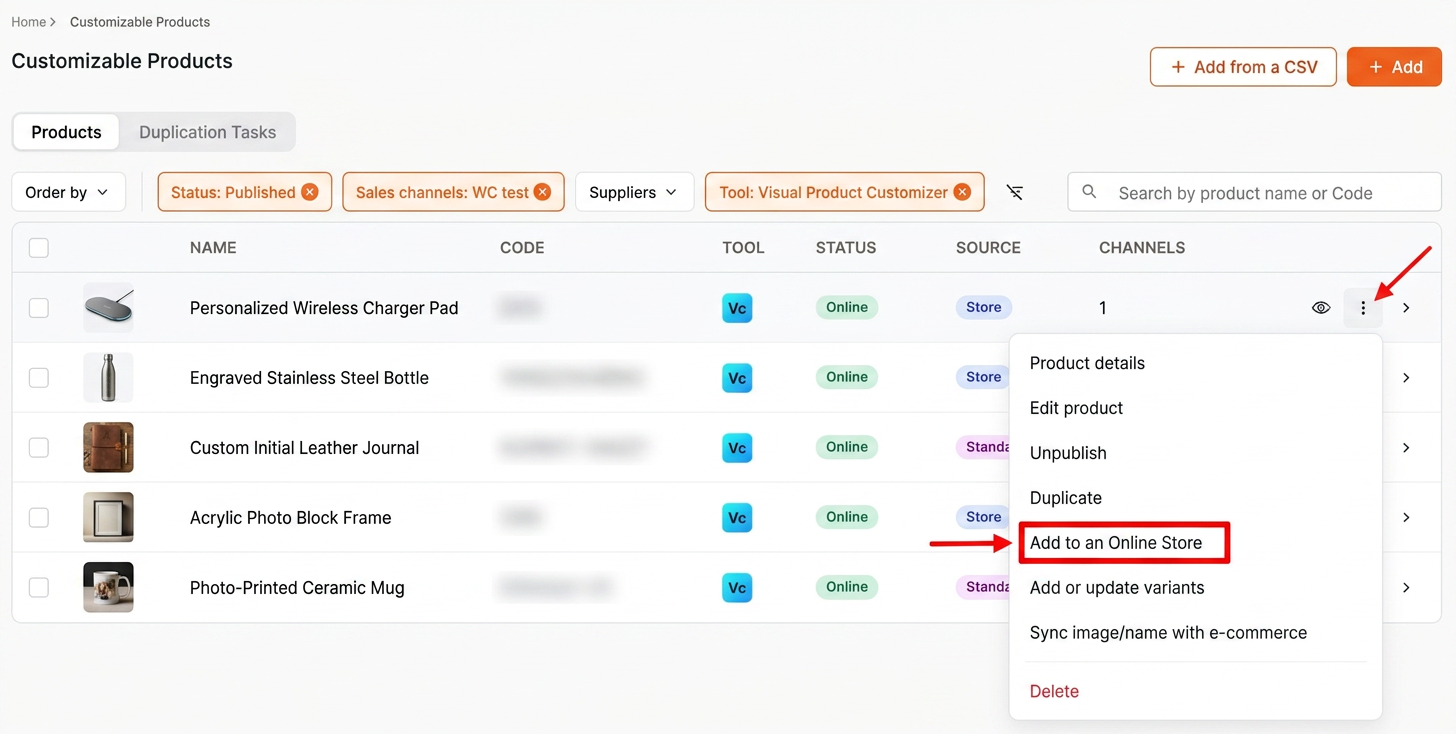Click the Vc tool icon for Wireless Charger Pad
This screenshot has width=1456, height=734.
[x=737, y=308]
